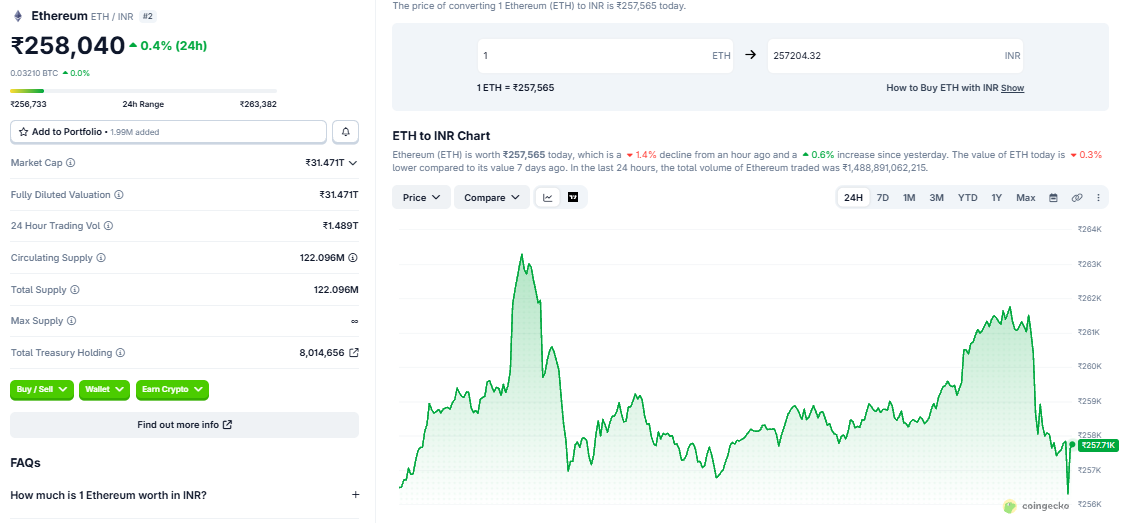Image resolution: width=1138 pixels, height=523 pixels.
Task: Click the Ethereum logo icon
Action: [x=19, y=15]
